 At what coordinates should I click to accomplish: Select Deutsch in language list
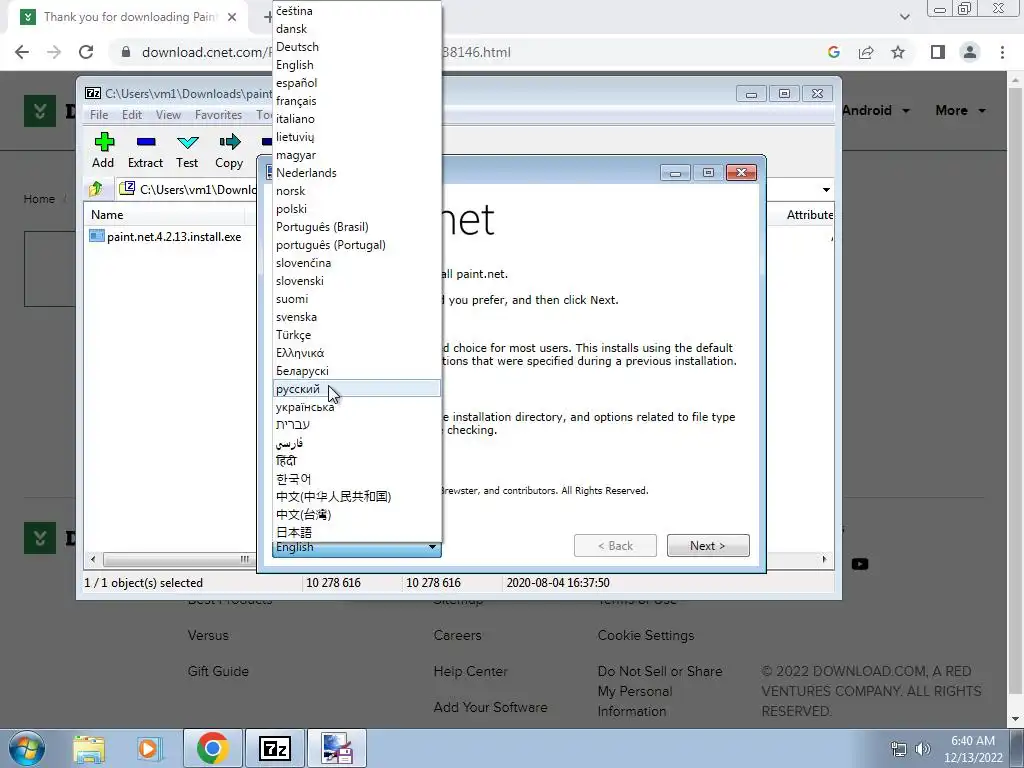[x=357, y=47]
